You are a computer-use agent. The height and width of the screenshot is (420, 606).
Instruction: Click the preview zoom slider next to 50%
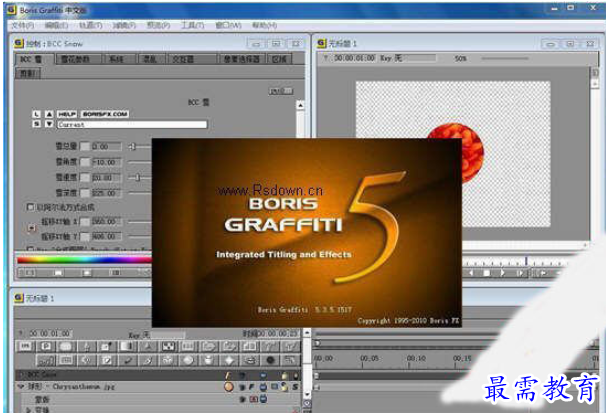click(504, 58)
